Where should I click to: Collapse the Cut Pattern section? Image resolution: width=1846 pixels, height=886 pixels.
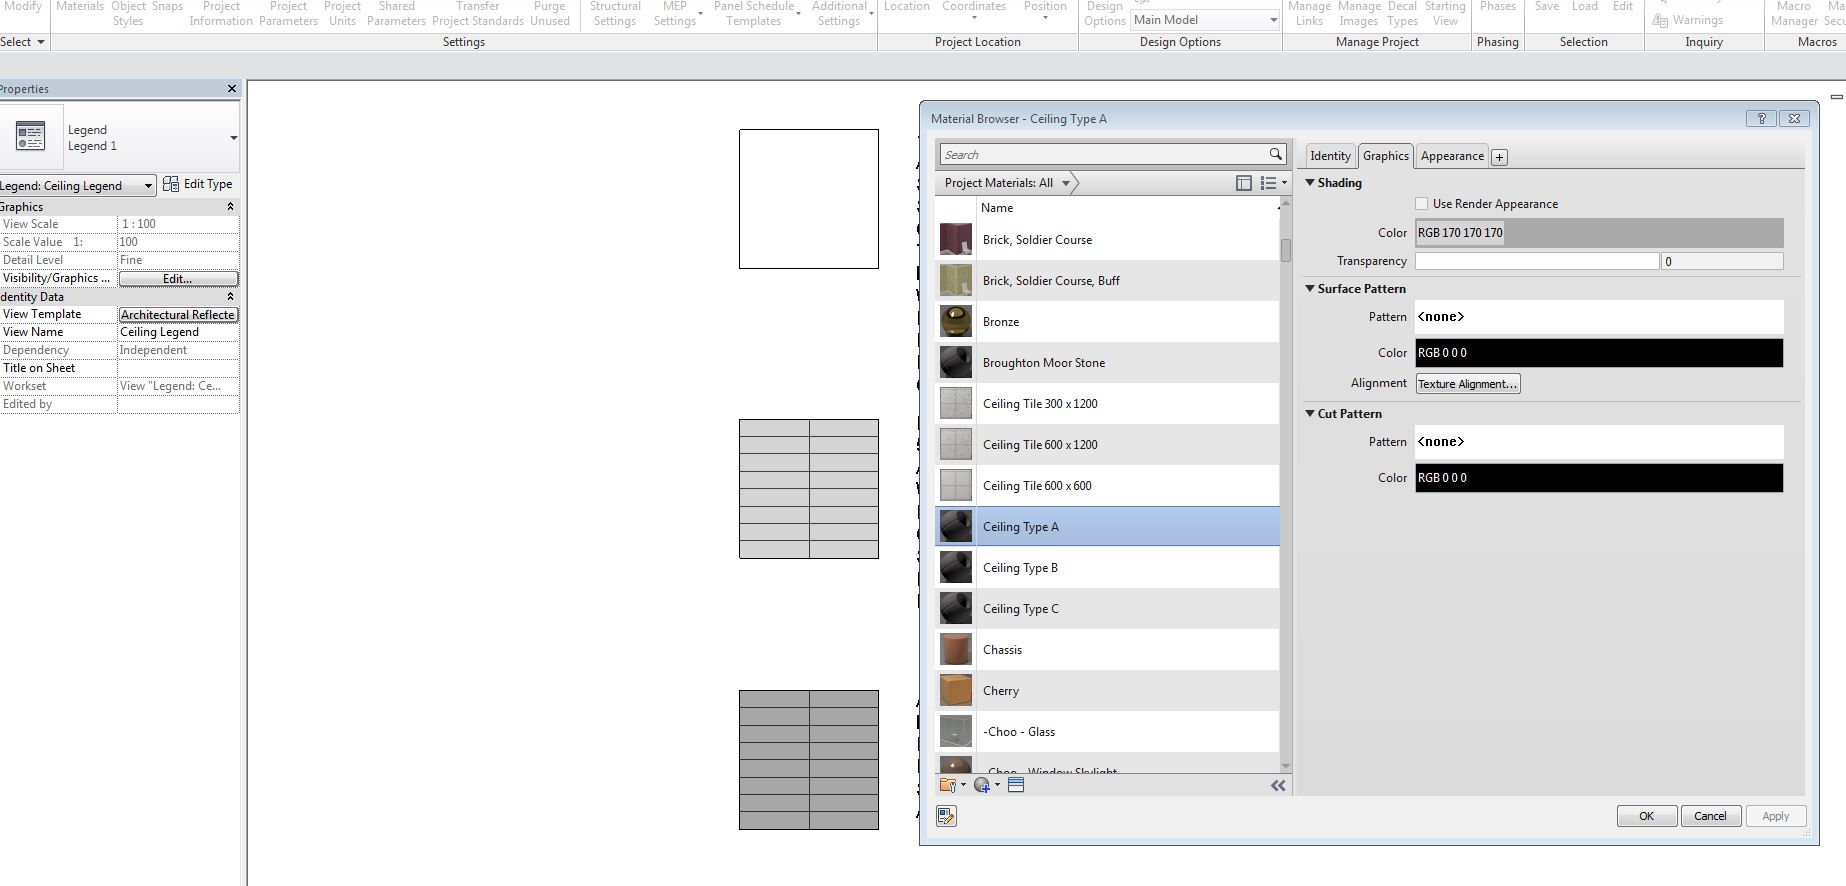pos(1310,413)
